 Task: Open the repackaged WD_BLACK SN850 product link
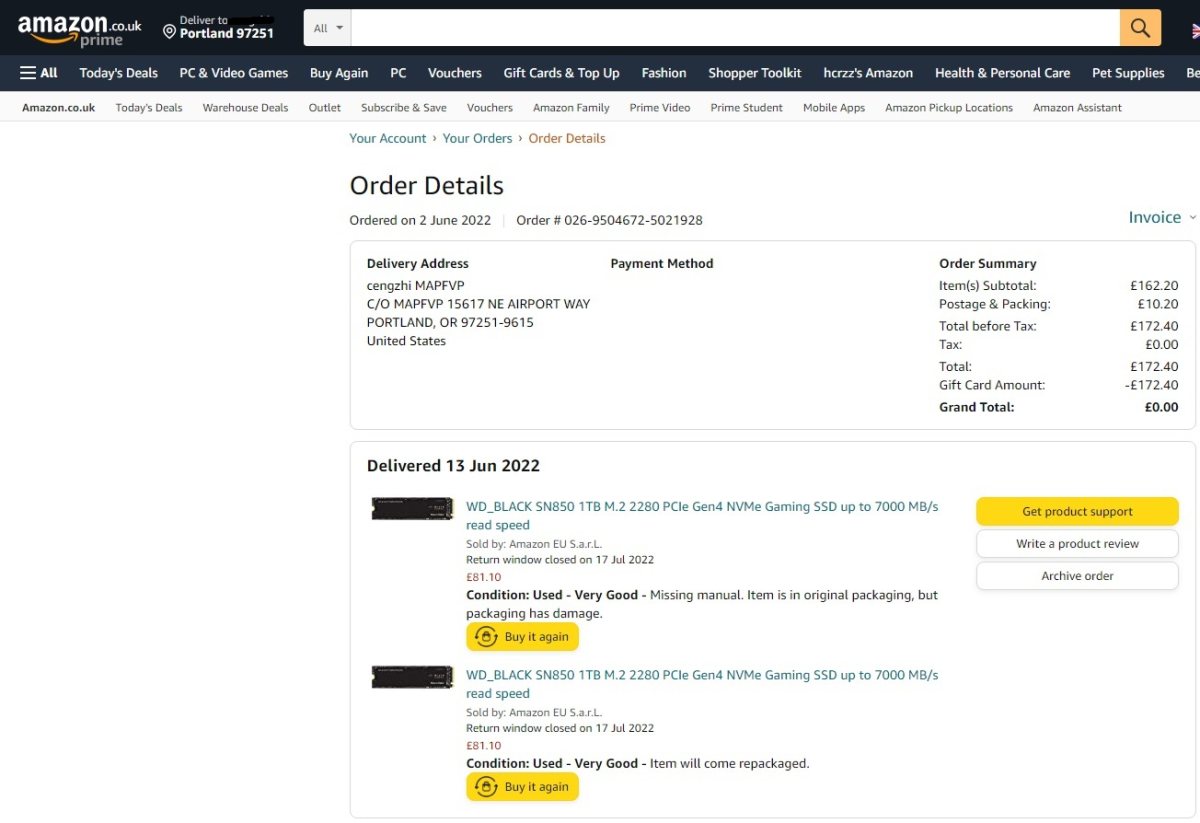[x=702, y=684]
